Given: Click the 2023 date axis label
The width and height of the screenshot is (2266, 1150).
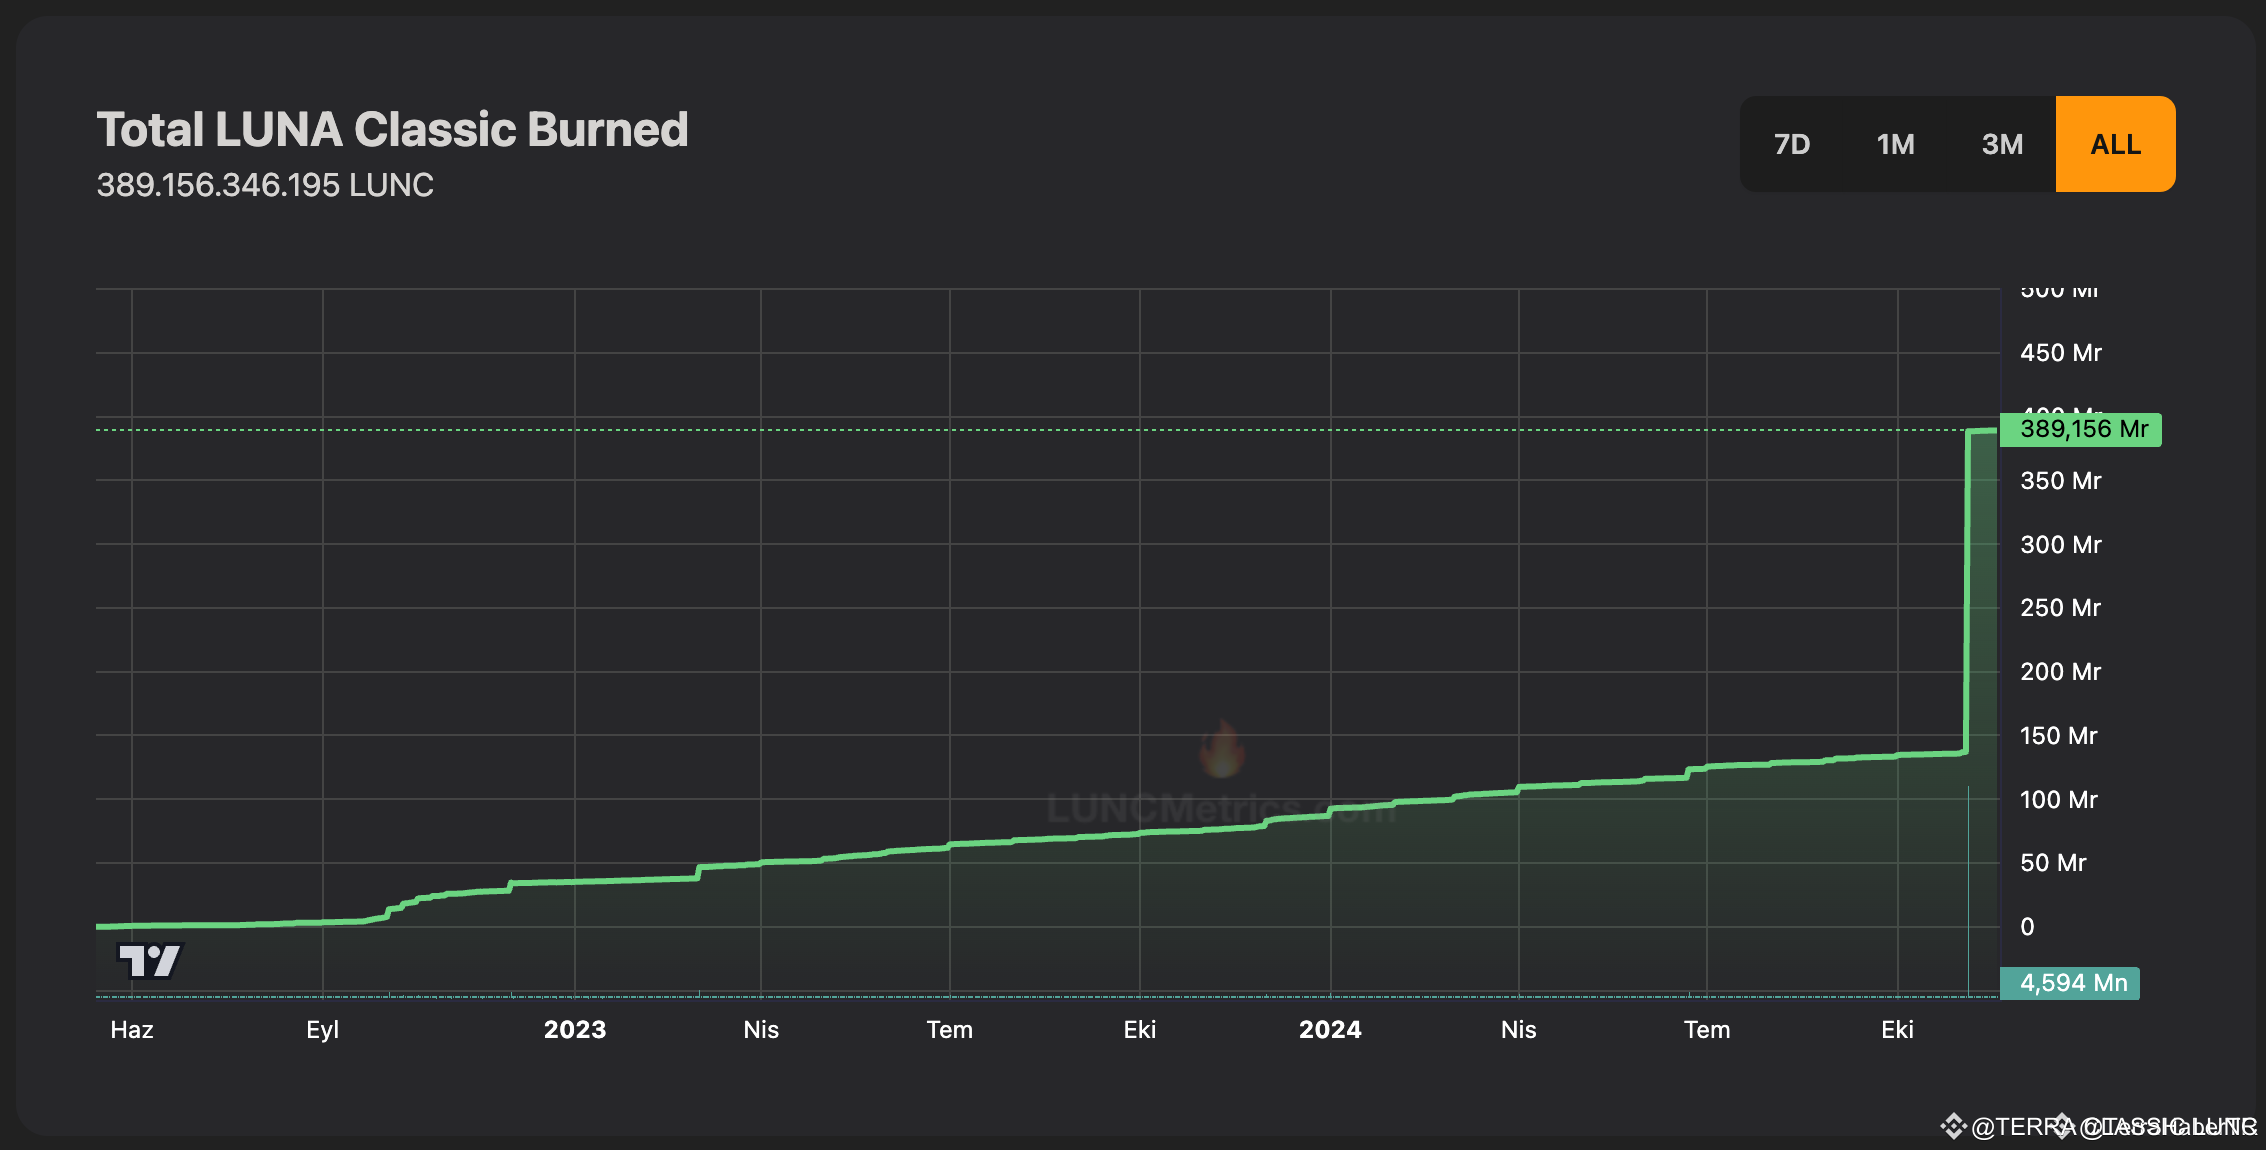Looking at the screenshot, I should (x=575, y=1030).
